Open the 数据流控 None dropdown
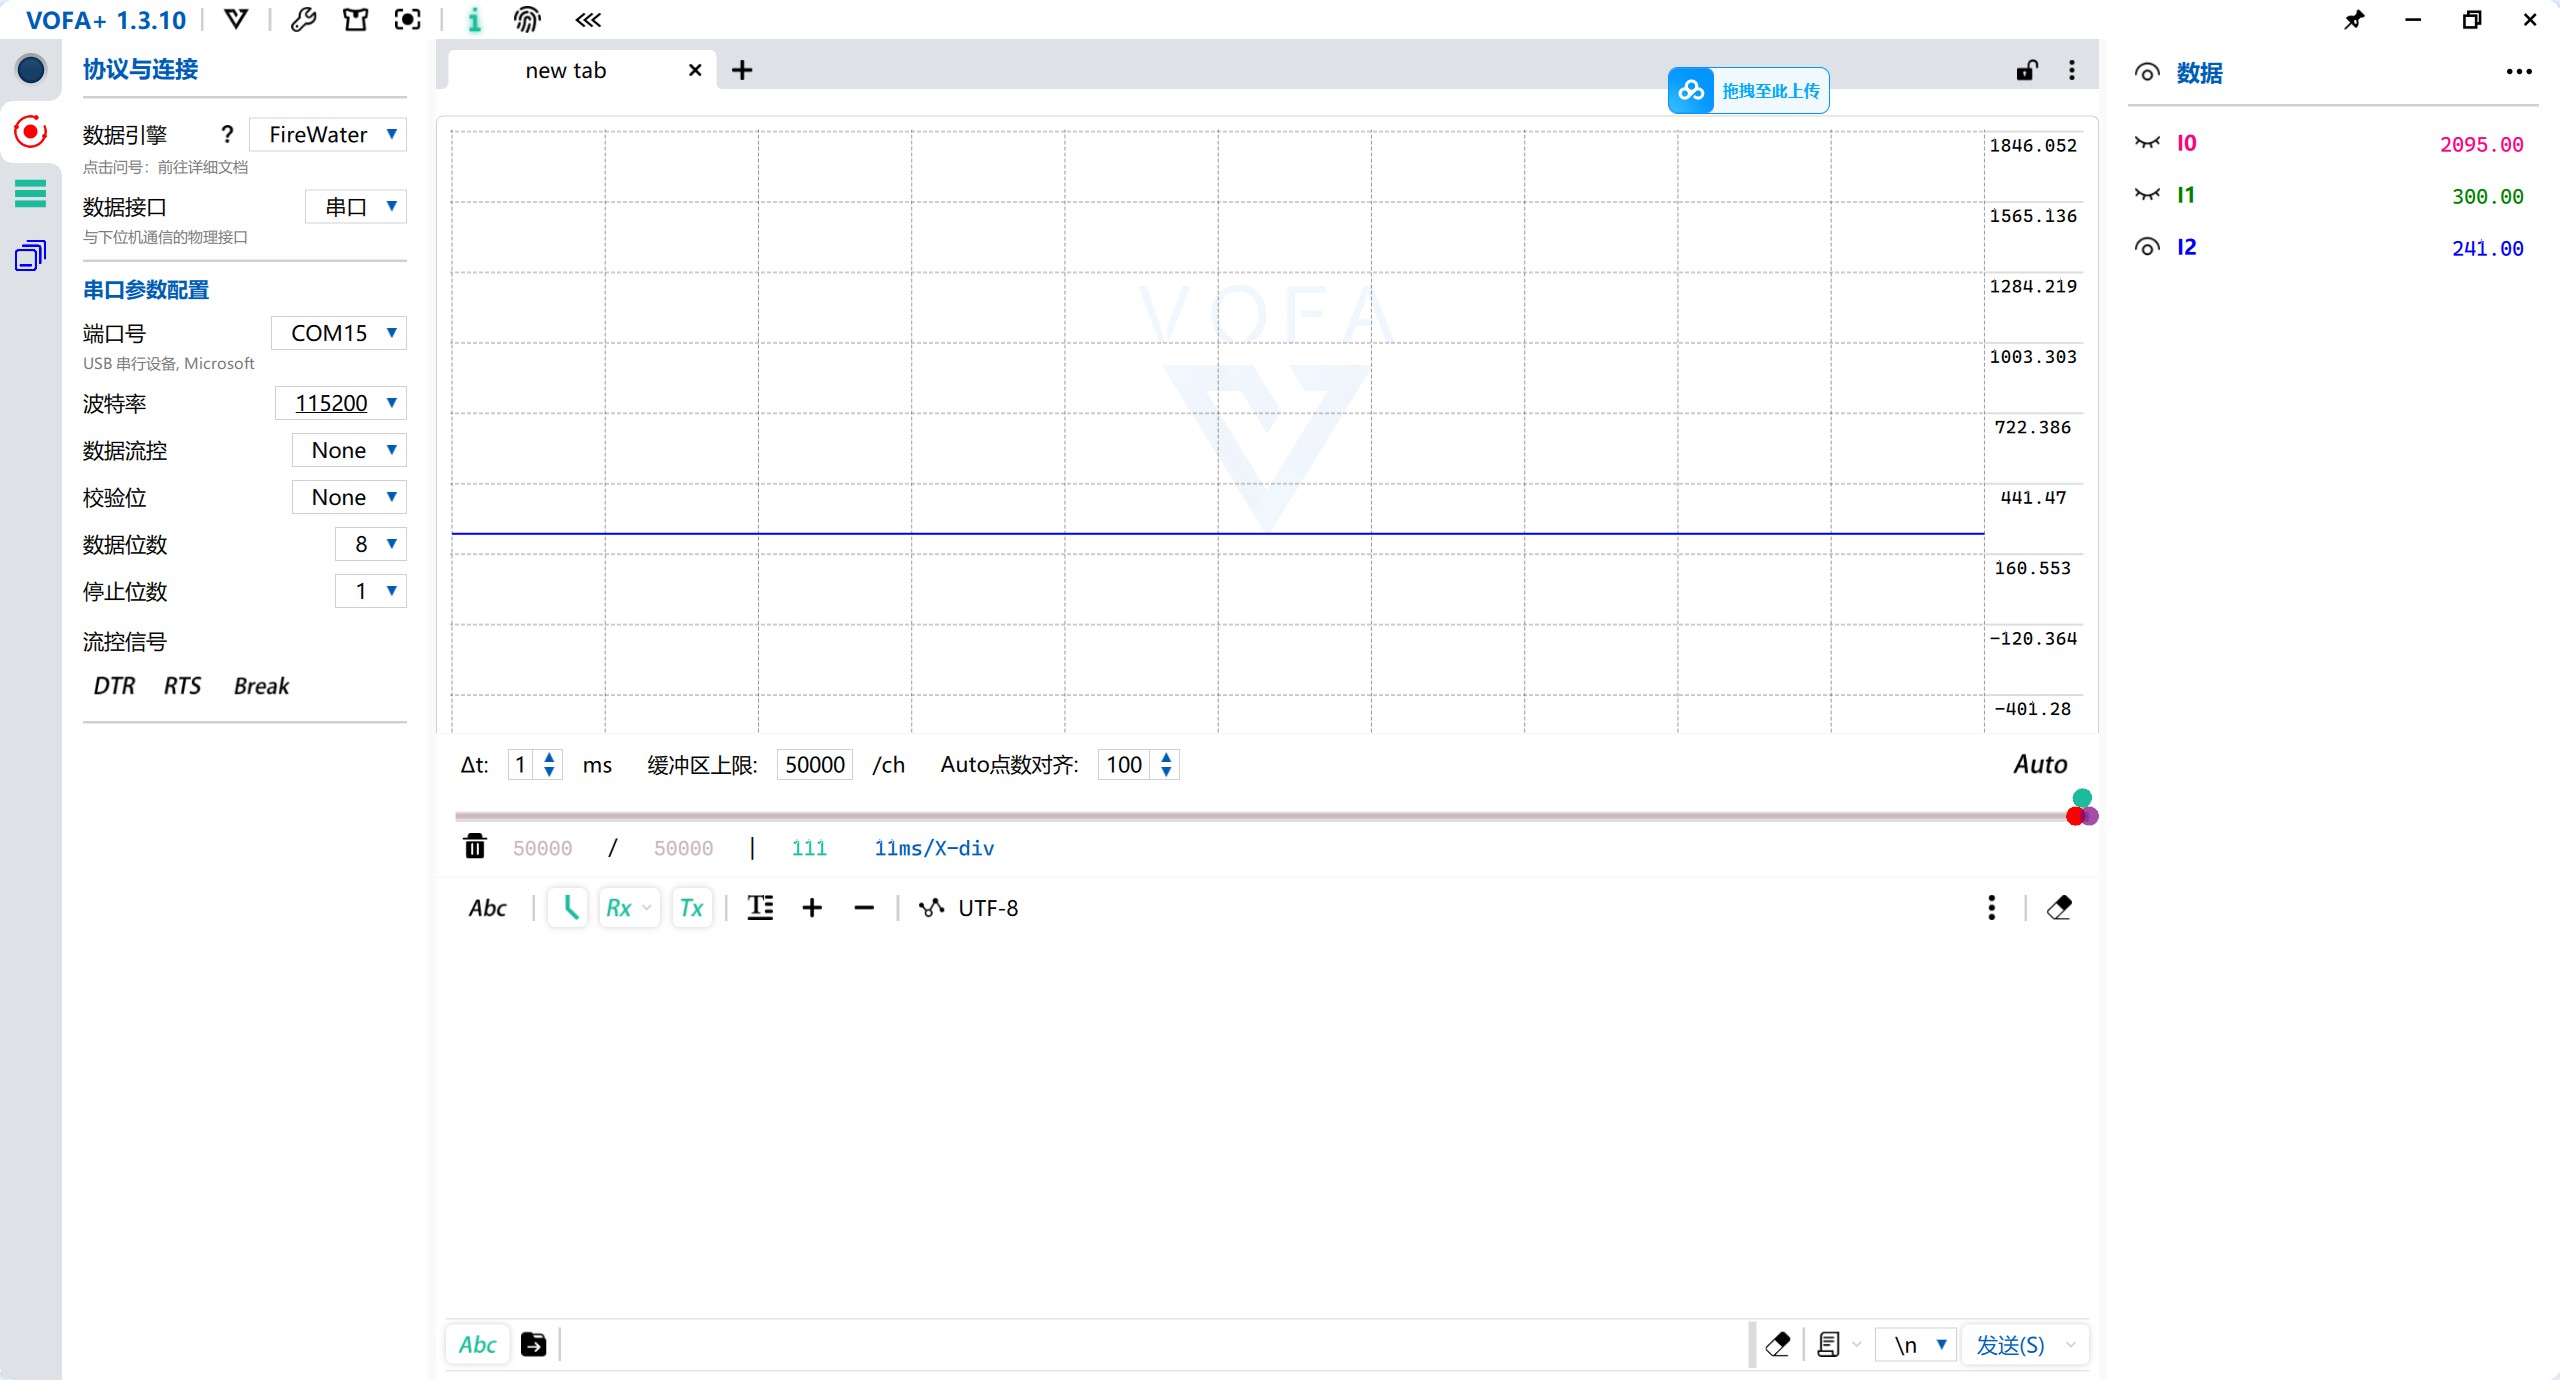 [x=349, y=450]
